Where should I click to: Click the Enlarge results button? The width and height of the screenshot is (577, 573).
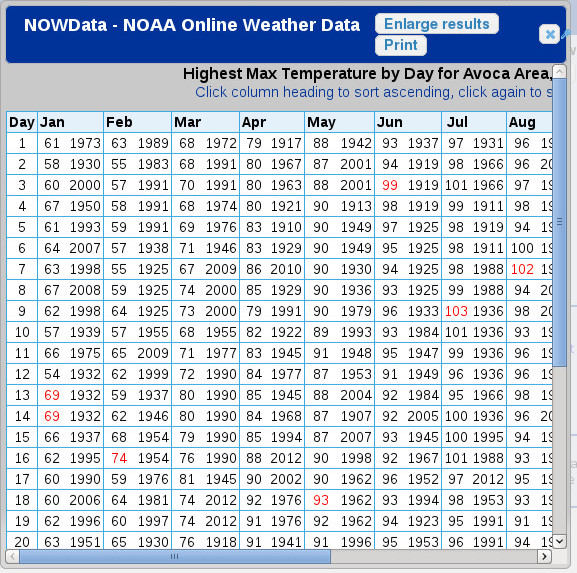click(x=437, y=24)
